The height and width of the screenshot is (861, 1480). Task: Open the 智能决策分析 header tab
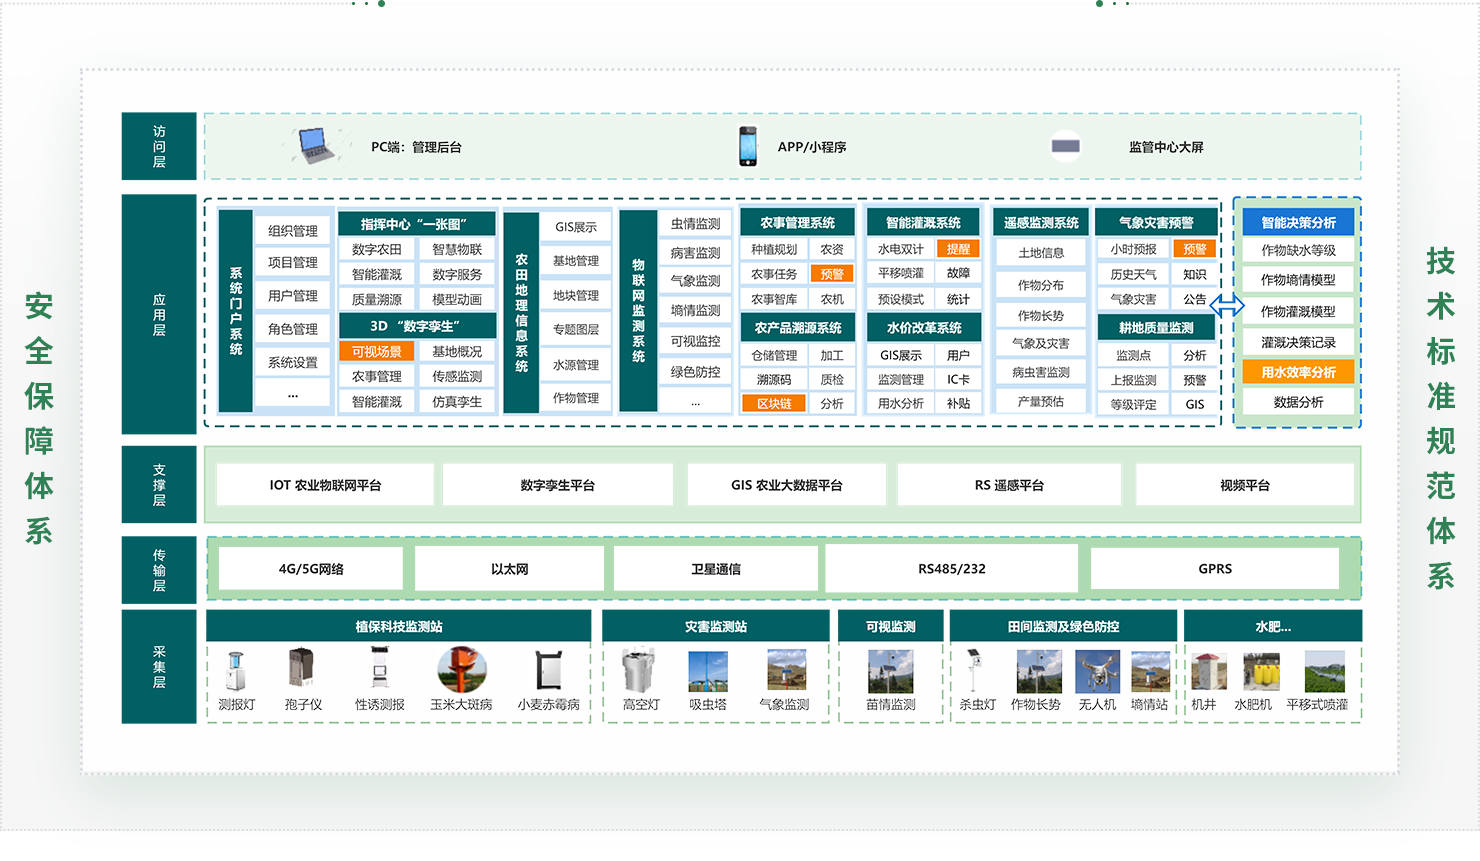pos(1298,222)
